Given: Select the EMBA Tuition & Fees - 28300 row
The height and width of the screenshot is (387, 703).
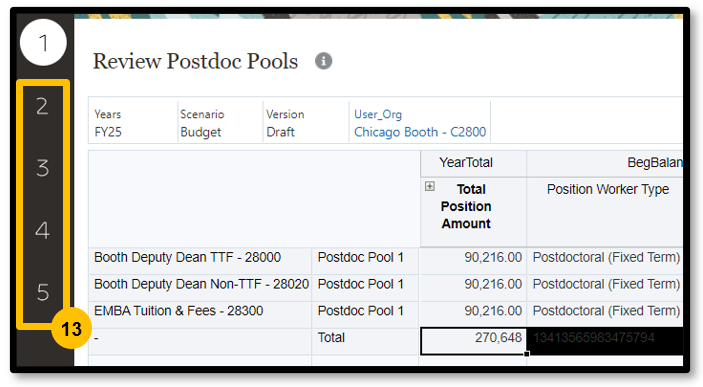Looking at the screenshot, I should click(200, 315).
